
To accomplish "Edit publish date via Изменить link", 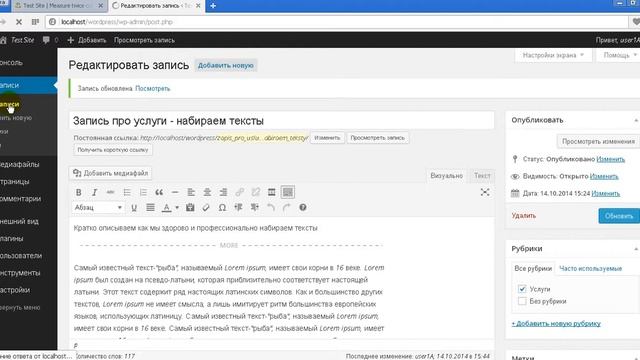I will point(606,193).
